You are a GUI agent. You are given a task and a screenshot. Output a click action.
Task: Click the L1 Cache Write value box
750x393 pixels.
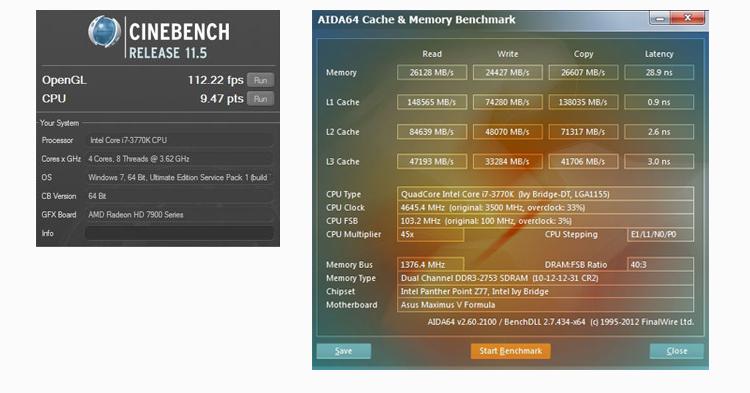tap(507, 102)
